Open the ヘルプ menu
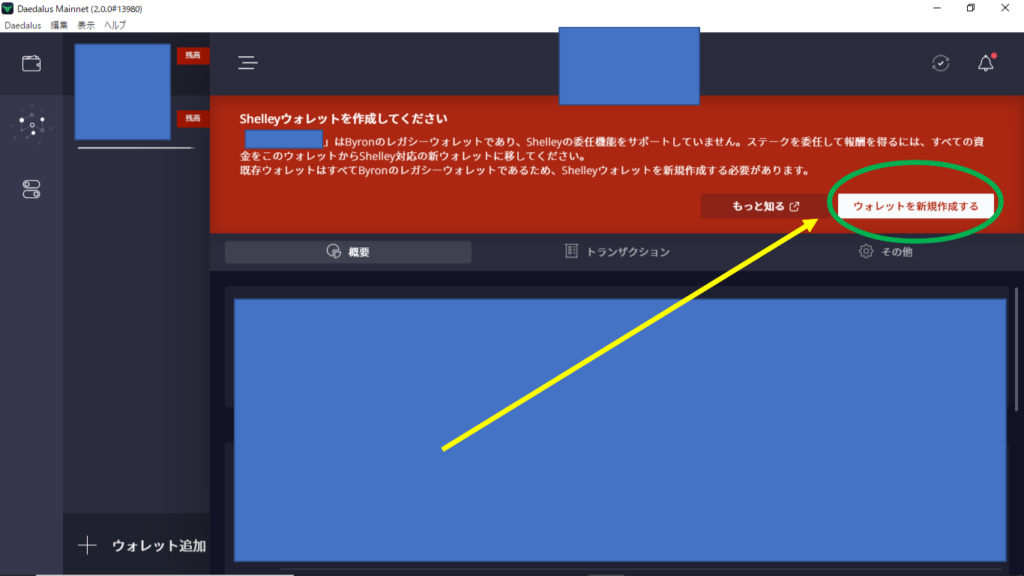 point(116,25)
